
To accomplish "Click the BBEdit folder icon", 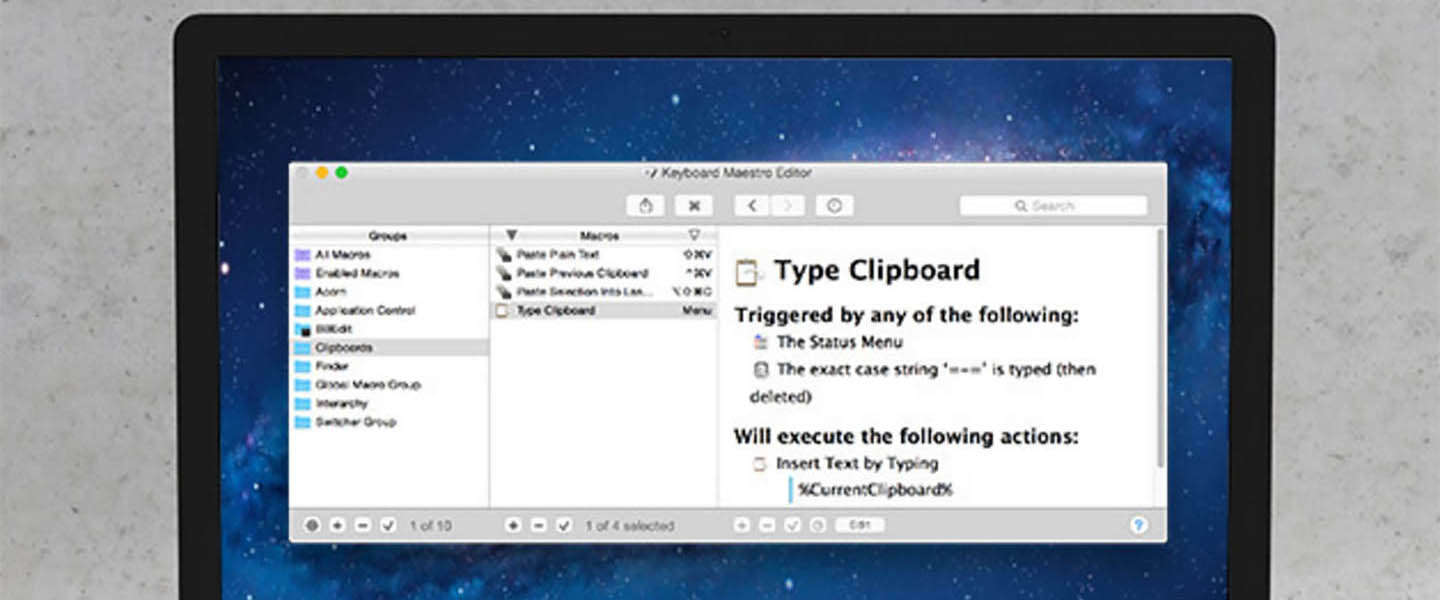I will pyautogui.click(x=303, y=329).
